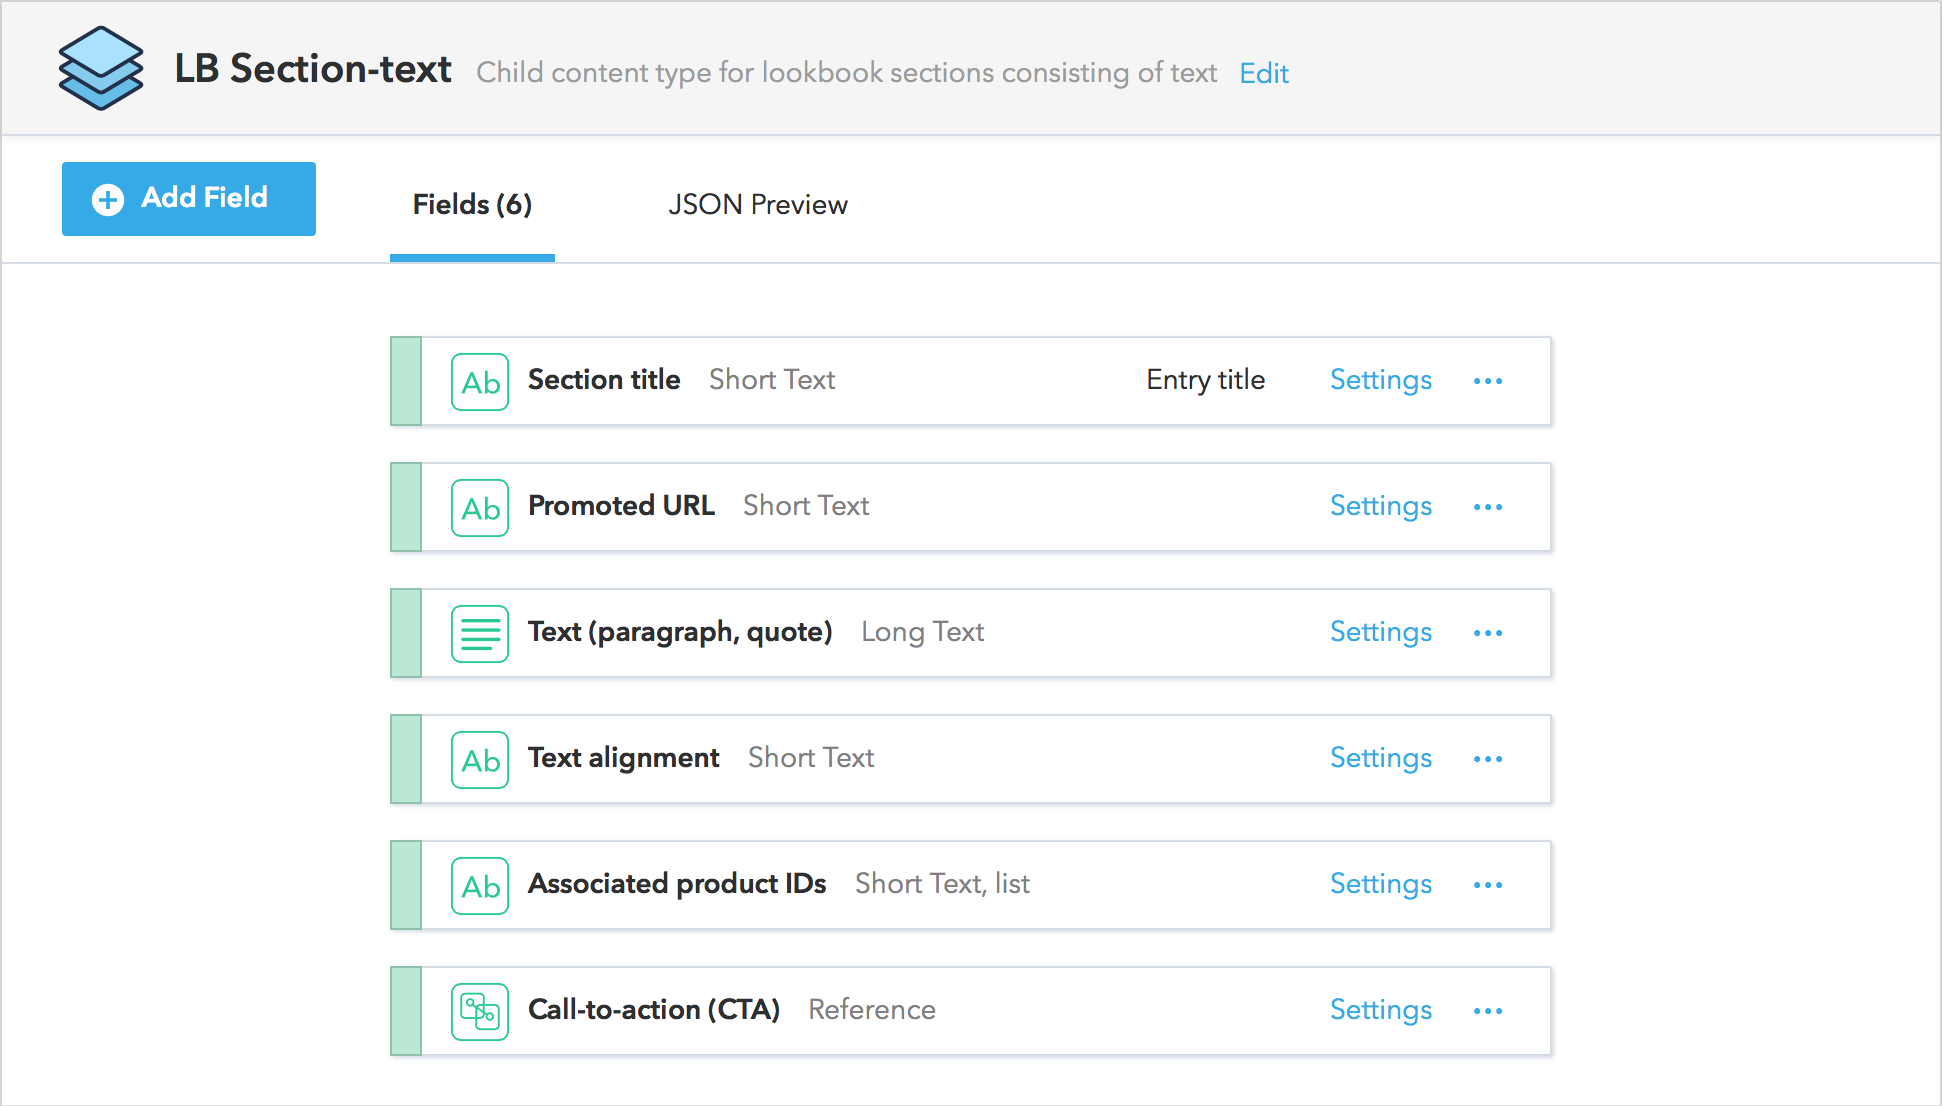
Task: Open more options for Promoted URL field
Action: (1487, 507)
